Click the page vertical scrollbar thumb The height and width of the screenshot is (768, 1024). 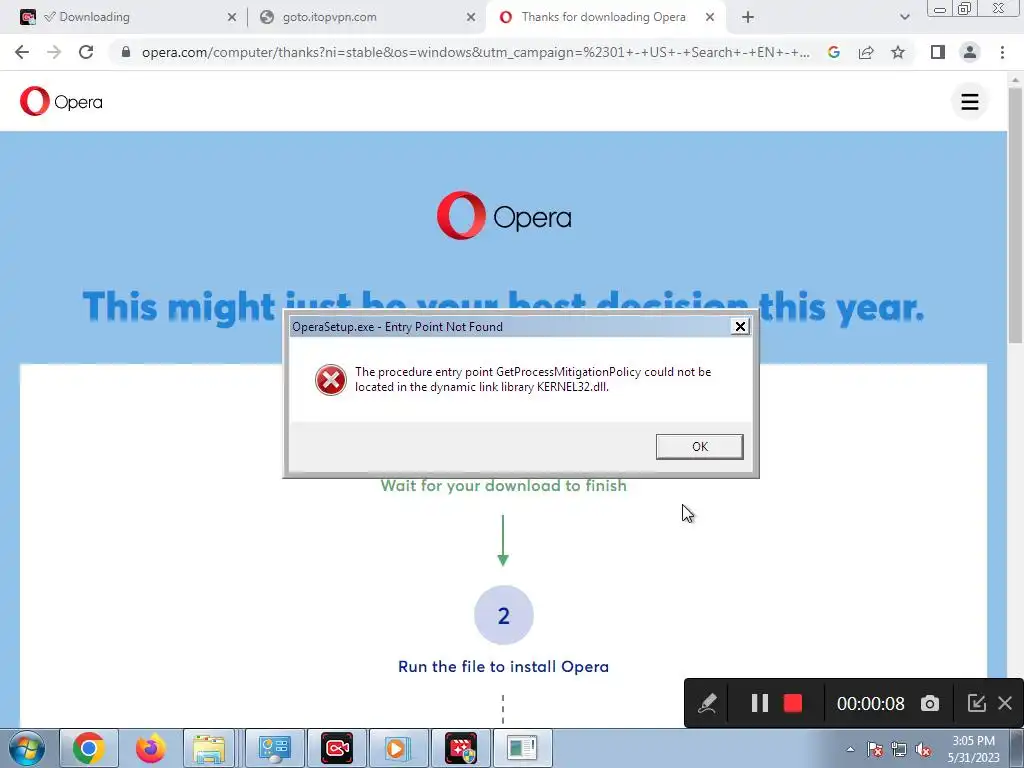[x=1015, y=216]
